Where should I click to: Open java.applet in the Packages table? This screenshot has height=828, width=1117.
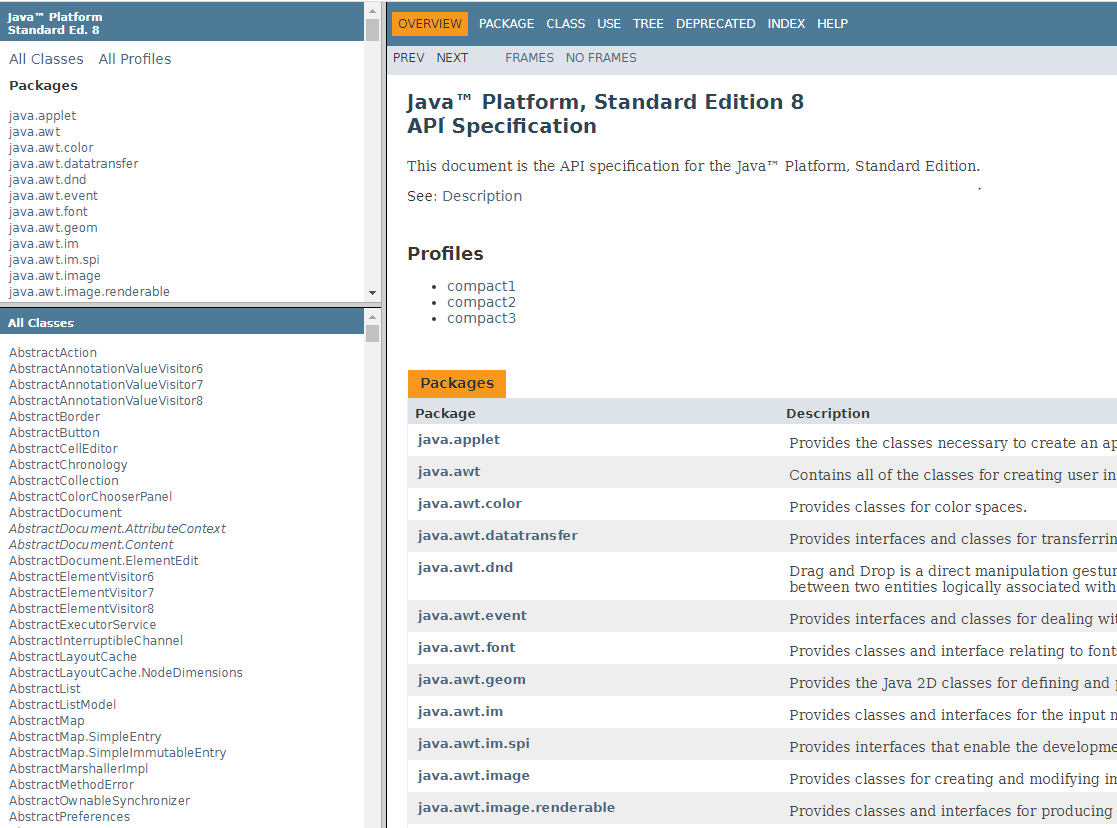[459, 440]
